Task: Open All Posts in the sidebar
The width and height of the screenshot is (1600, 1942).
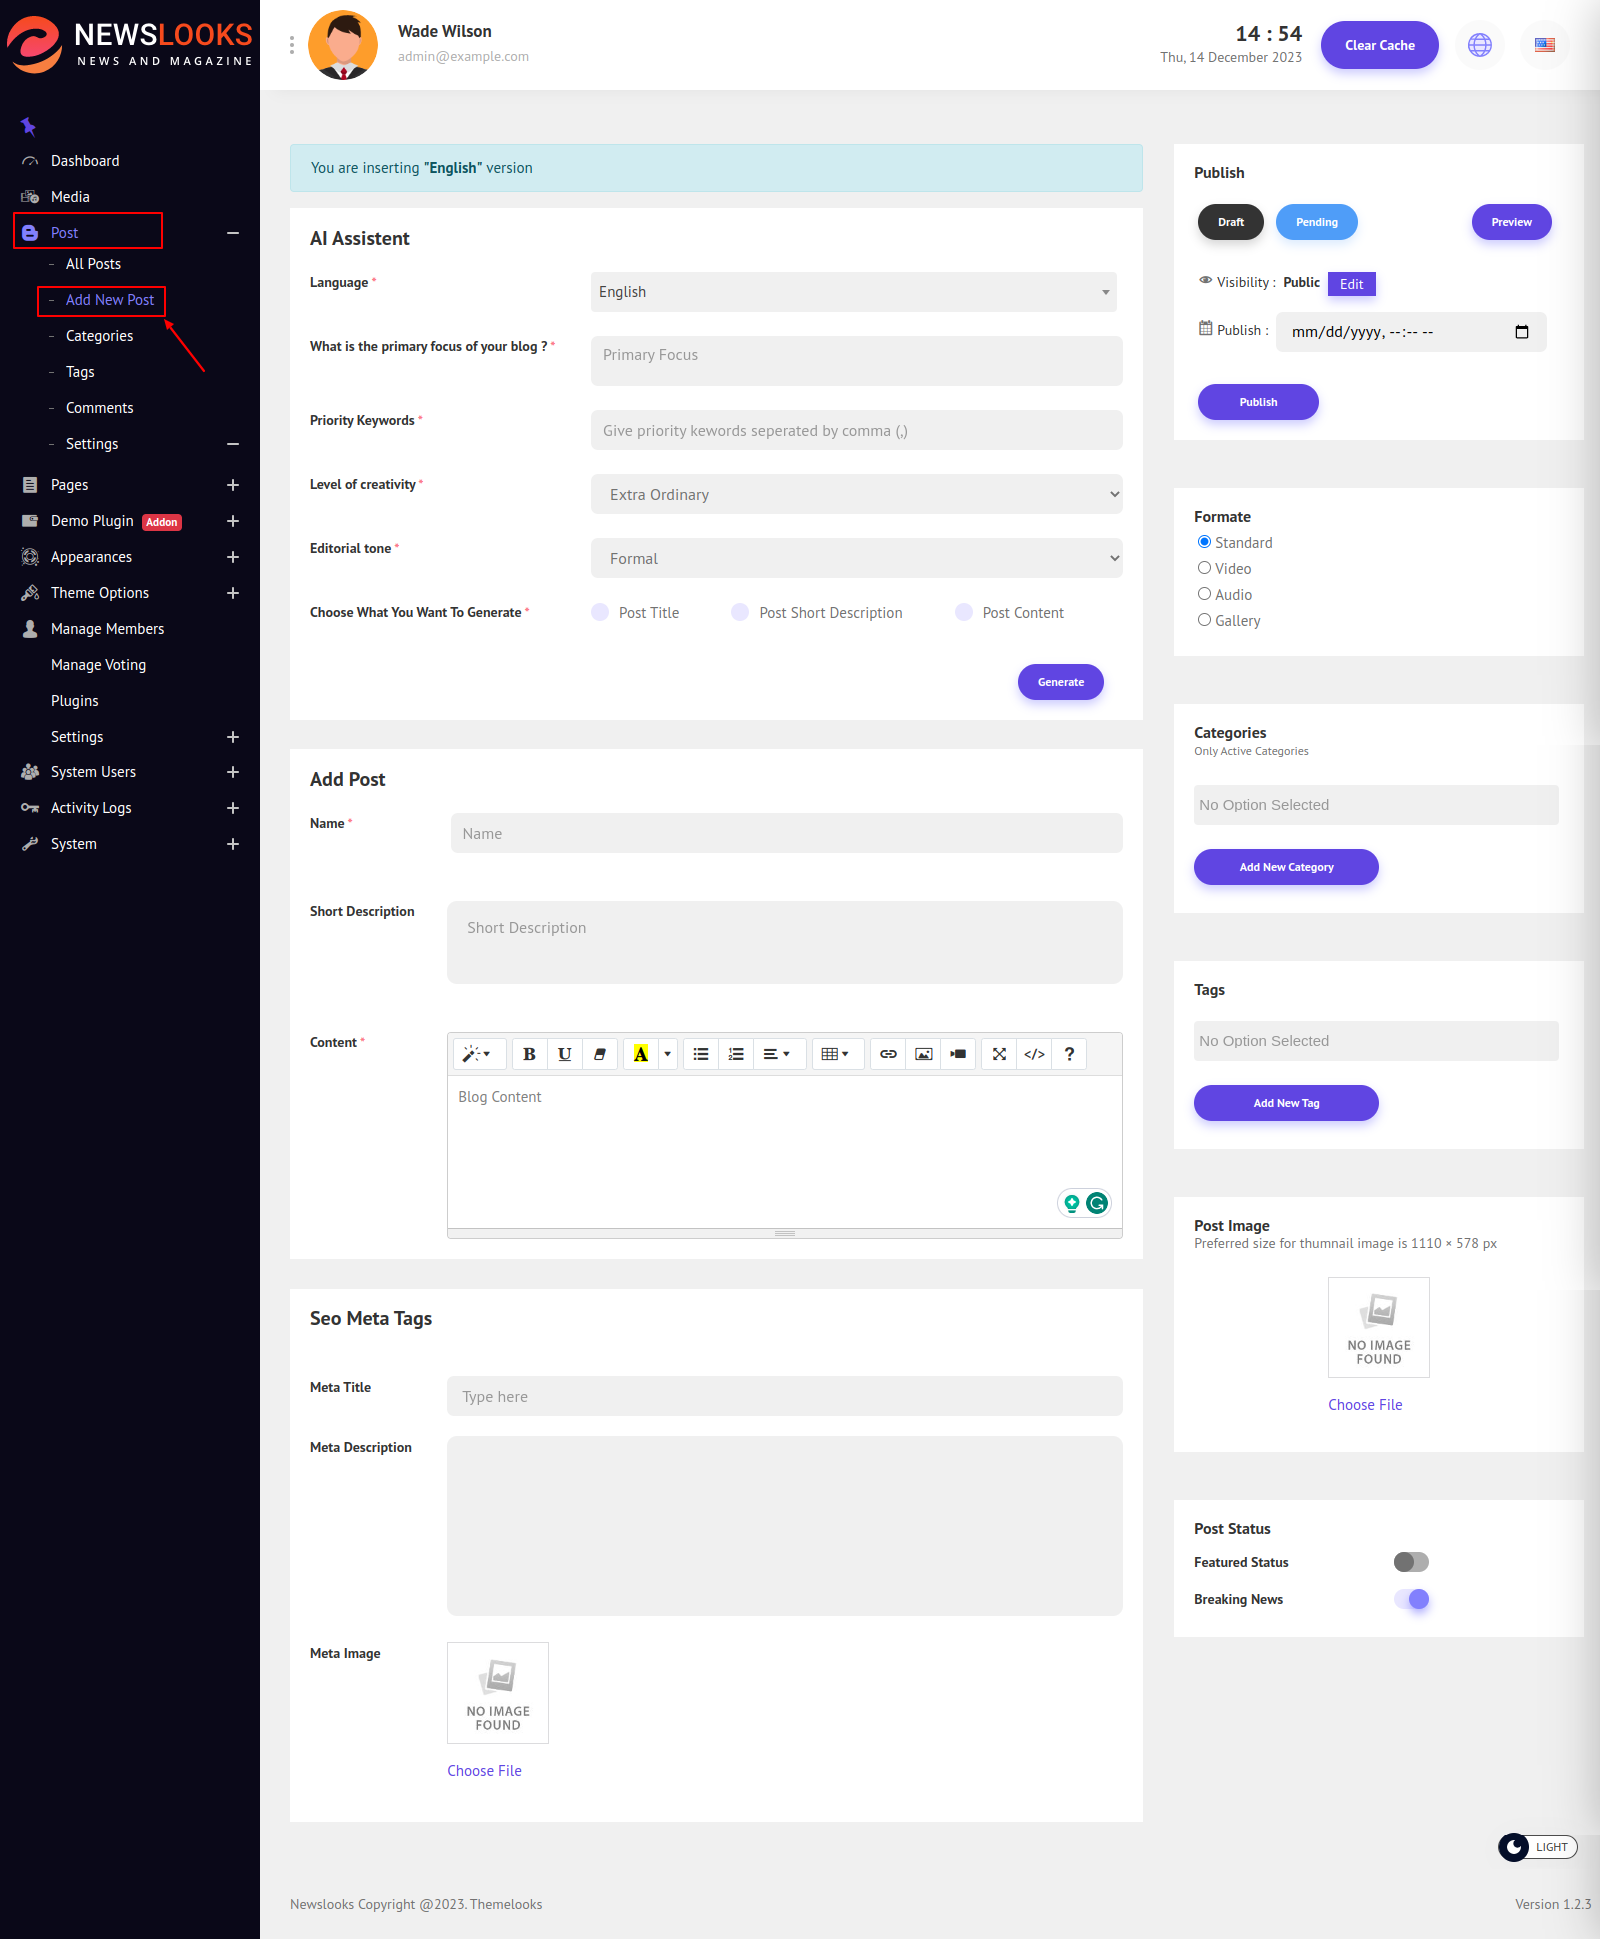Action: pyautogui.click(x=93, y=264)
